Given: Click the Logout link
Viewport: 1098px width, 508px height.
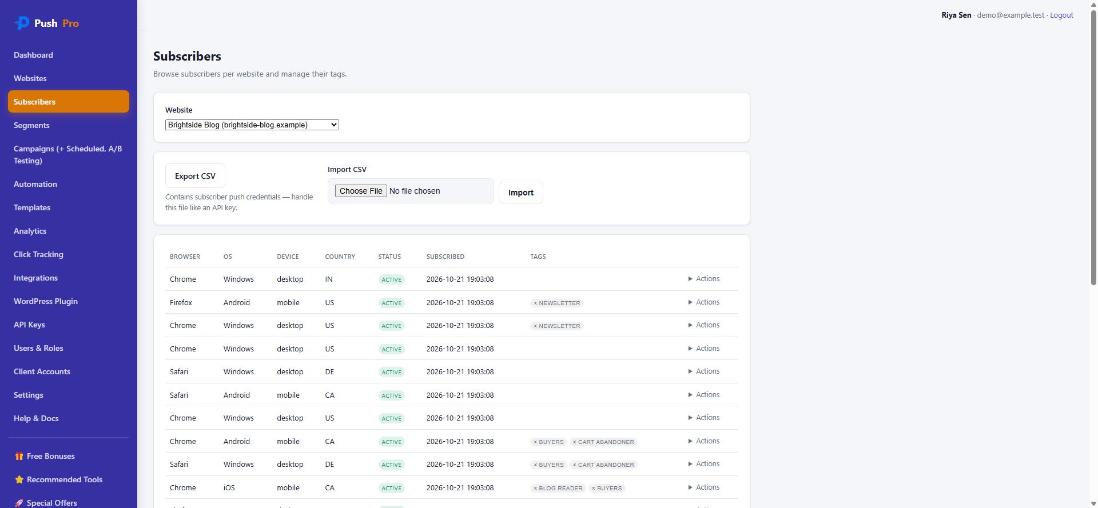Looking at the screenshot, I should pyautogui.click(x=1062, y=15).
